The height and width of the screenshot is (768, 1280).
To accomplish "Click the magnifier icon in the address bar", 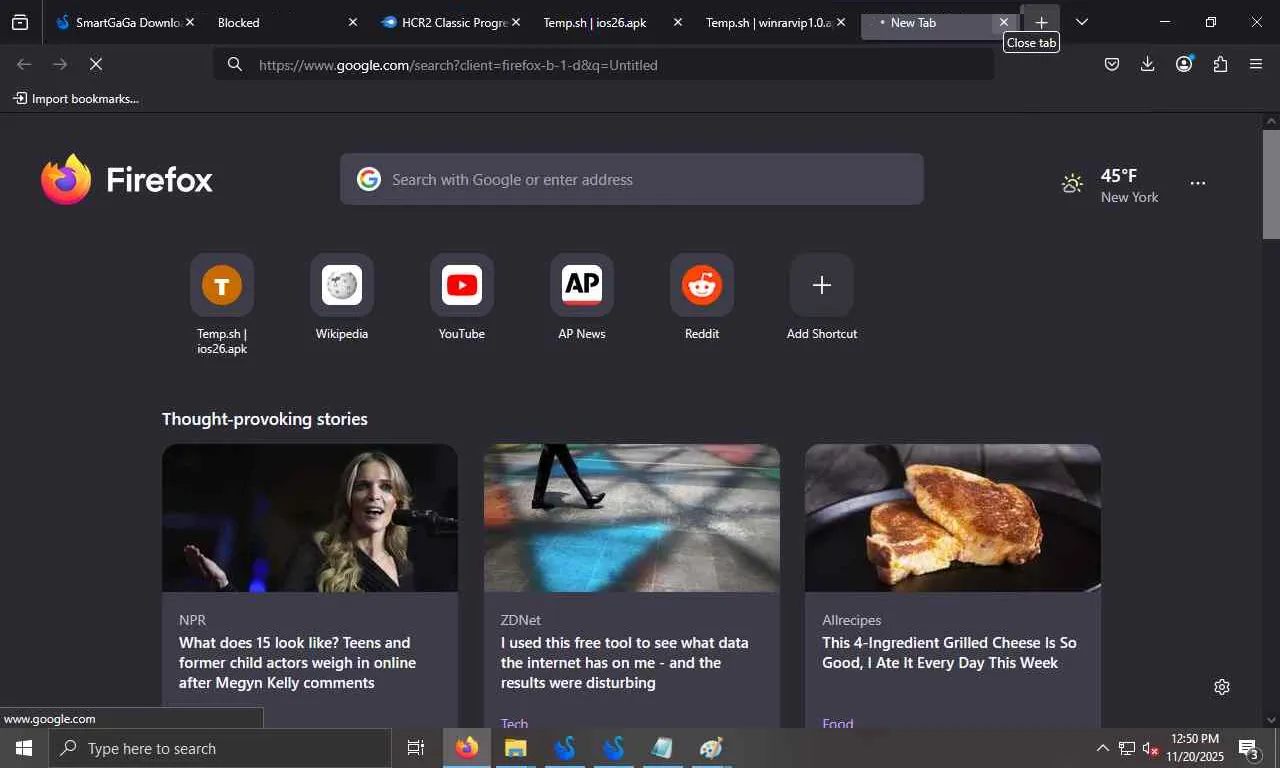I will (x=235, y=65).
